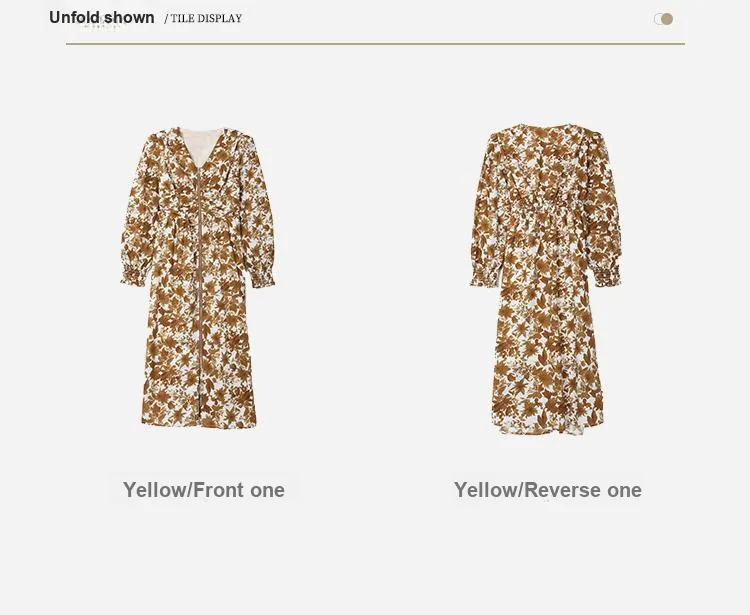The image size is (750, 615).
Task: Click the gold horizontal divider line
Action: click(x=375, y=44)
